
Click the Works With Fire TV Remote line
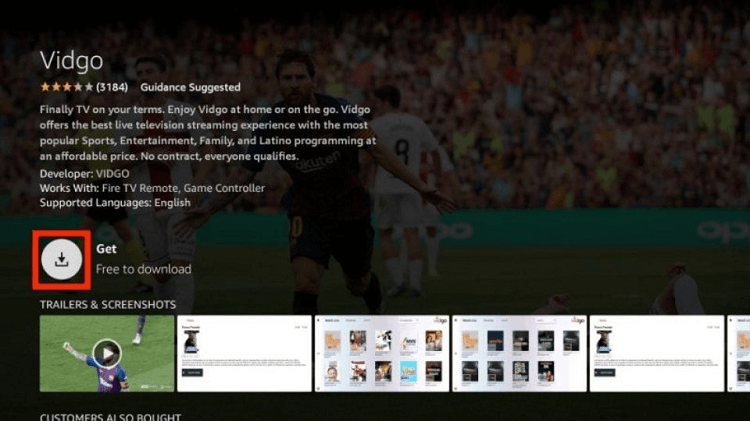click(x=152, y=188)
